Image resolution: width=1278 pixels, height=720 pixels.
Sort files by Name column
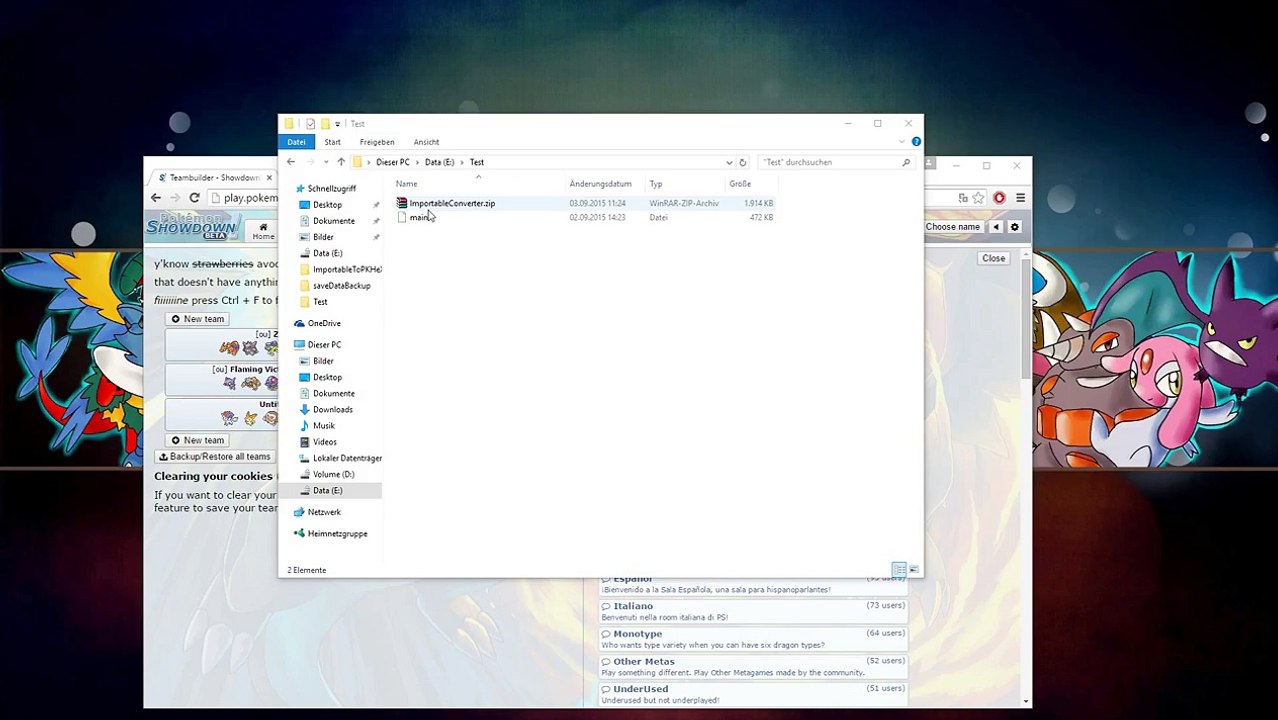coord(406,184)
